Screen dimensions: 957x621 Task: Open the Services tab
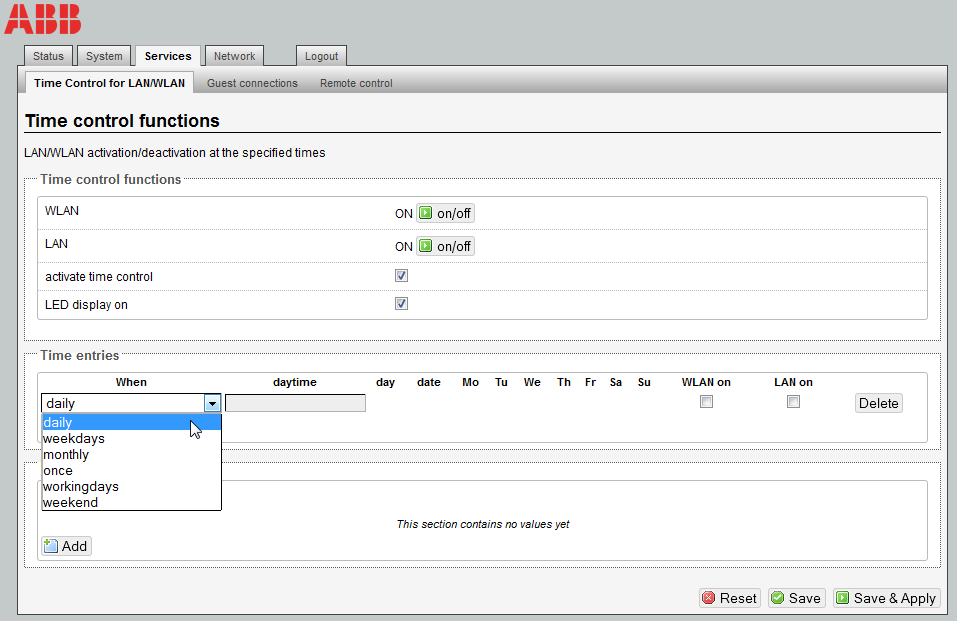tap(168, 56)
